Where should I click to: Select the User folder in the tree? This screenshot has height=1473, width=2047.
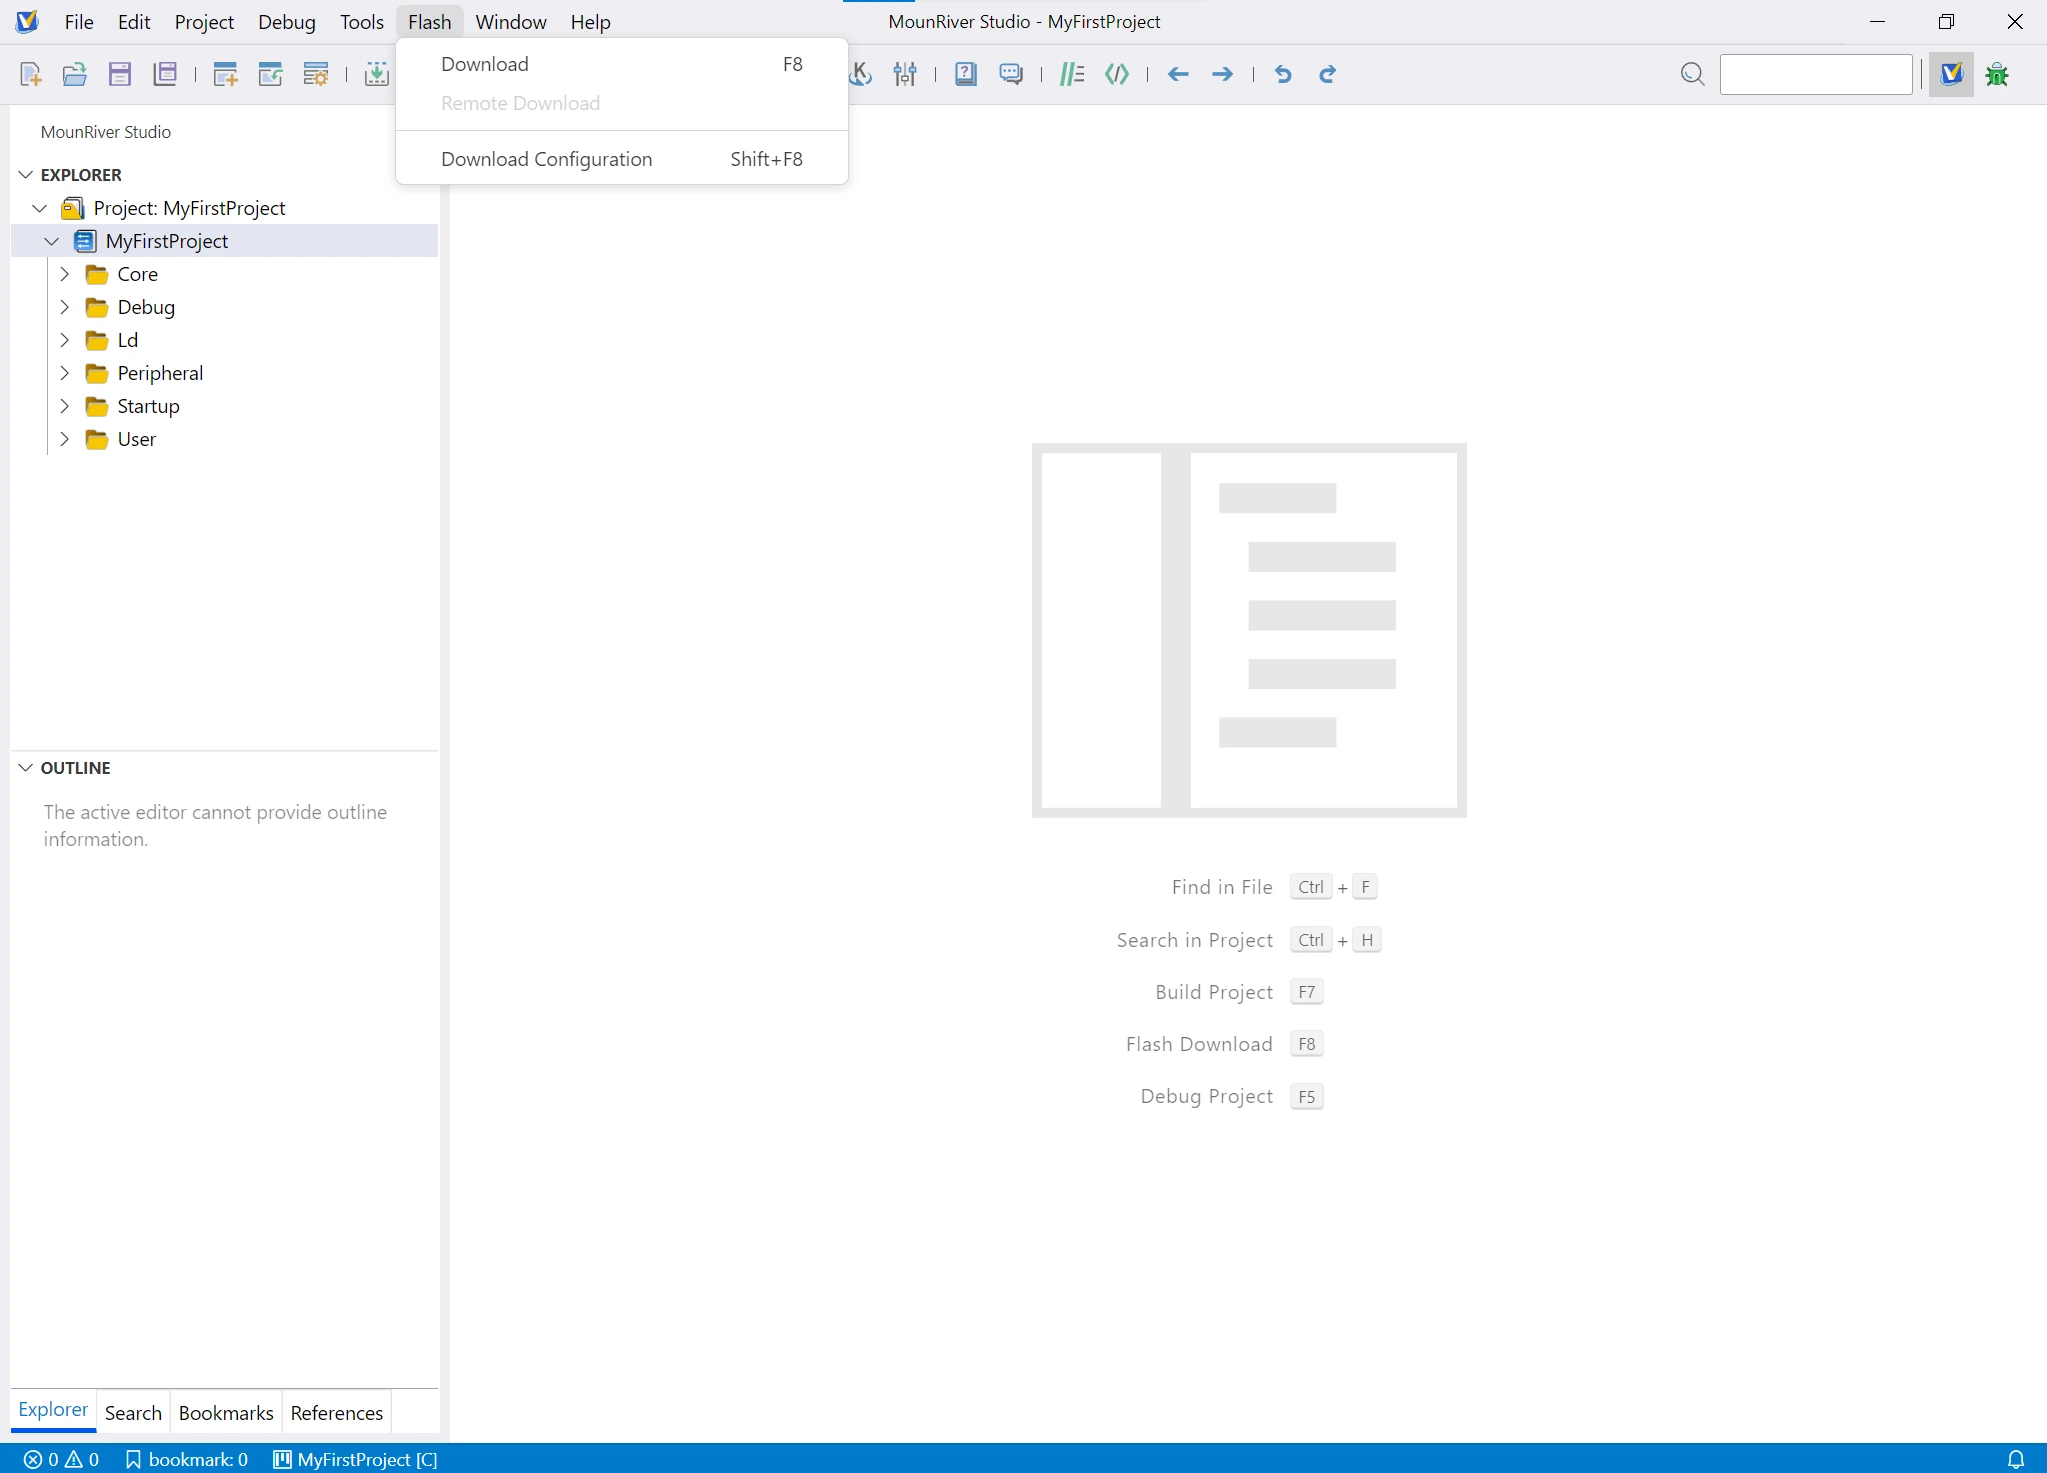pyautogui.click(x=137, y=439)
